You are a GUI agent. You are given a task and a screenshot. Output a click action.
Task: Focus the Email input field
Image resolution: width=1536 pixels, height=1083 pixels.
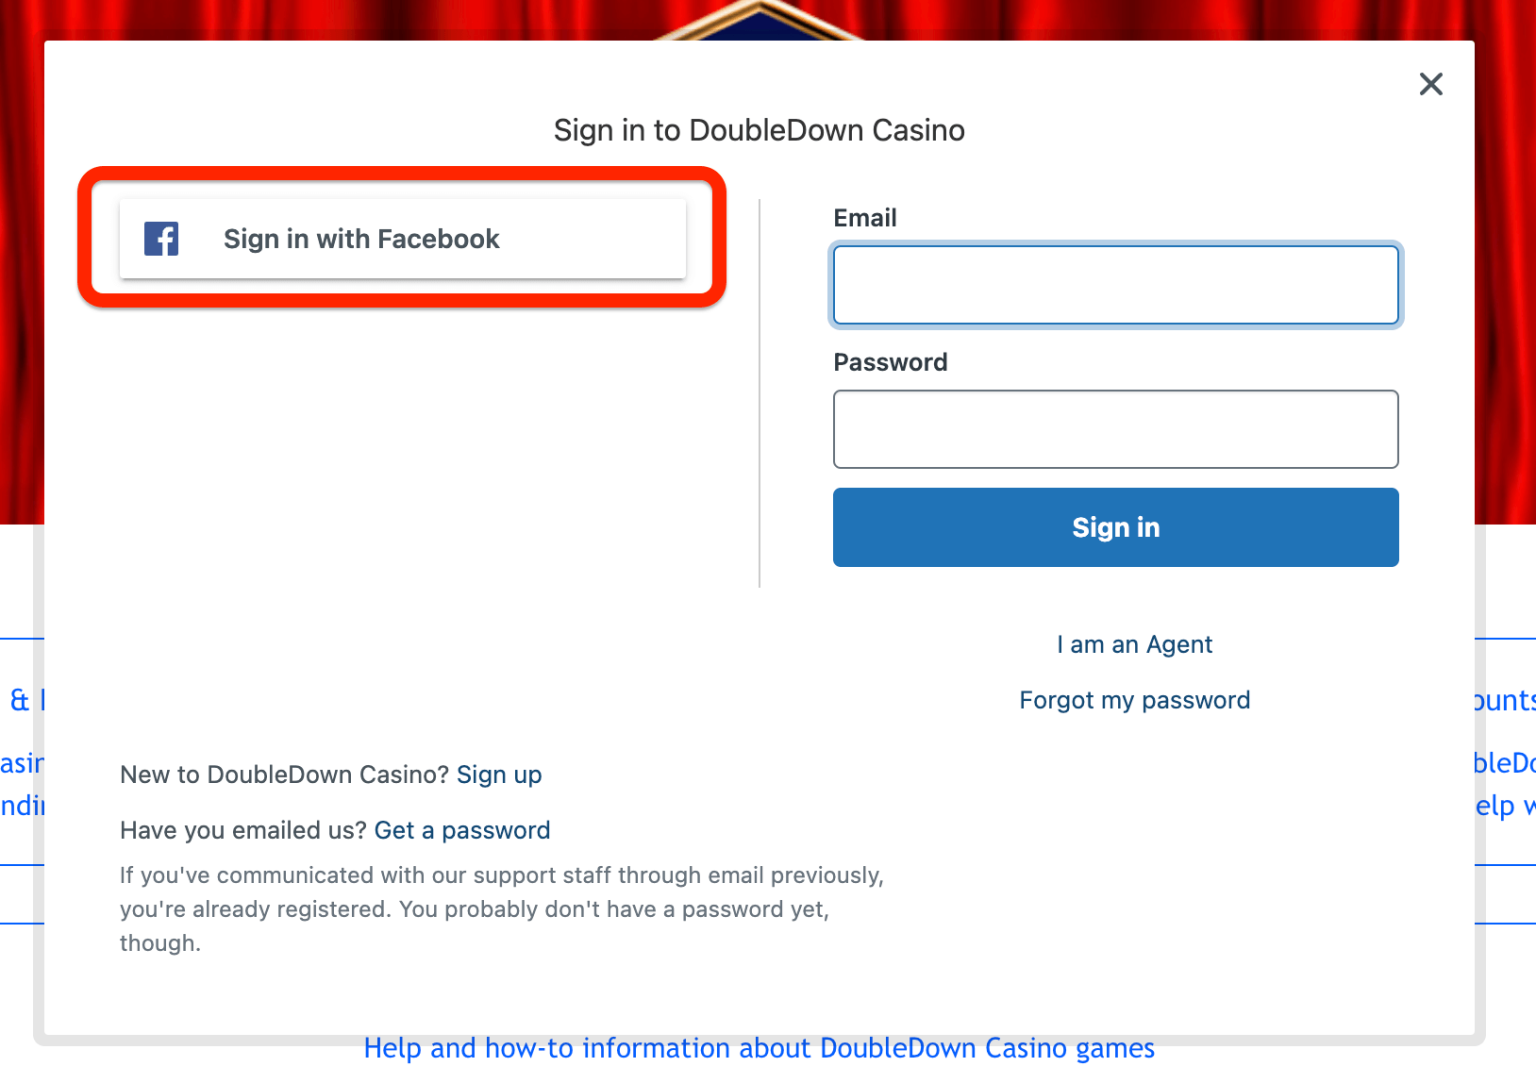[x=1115, y=285]
